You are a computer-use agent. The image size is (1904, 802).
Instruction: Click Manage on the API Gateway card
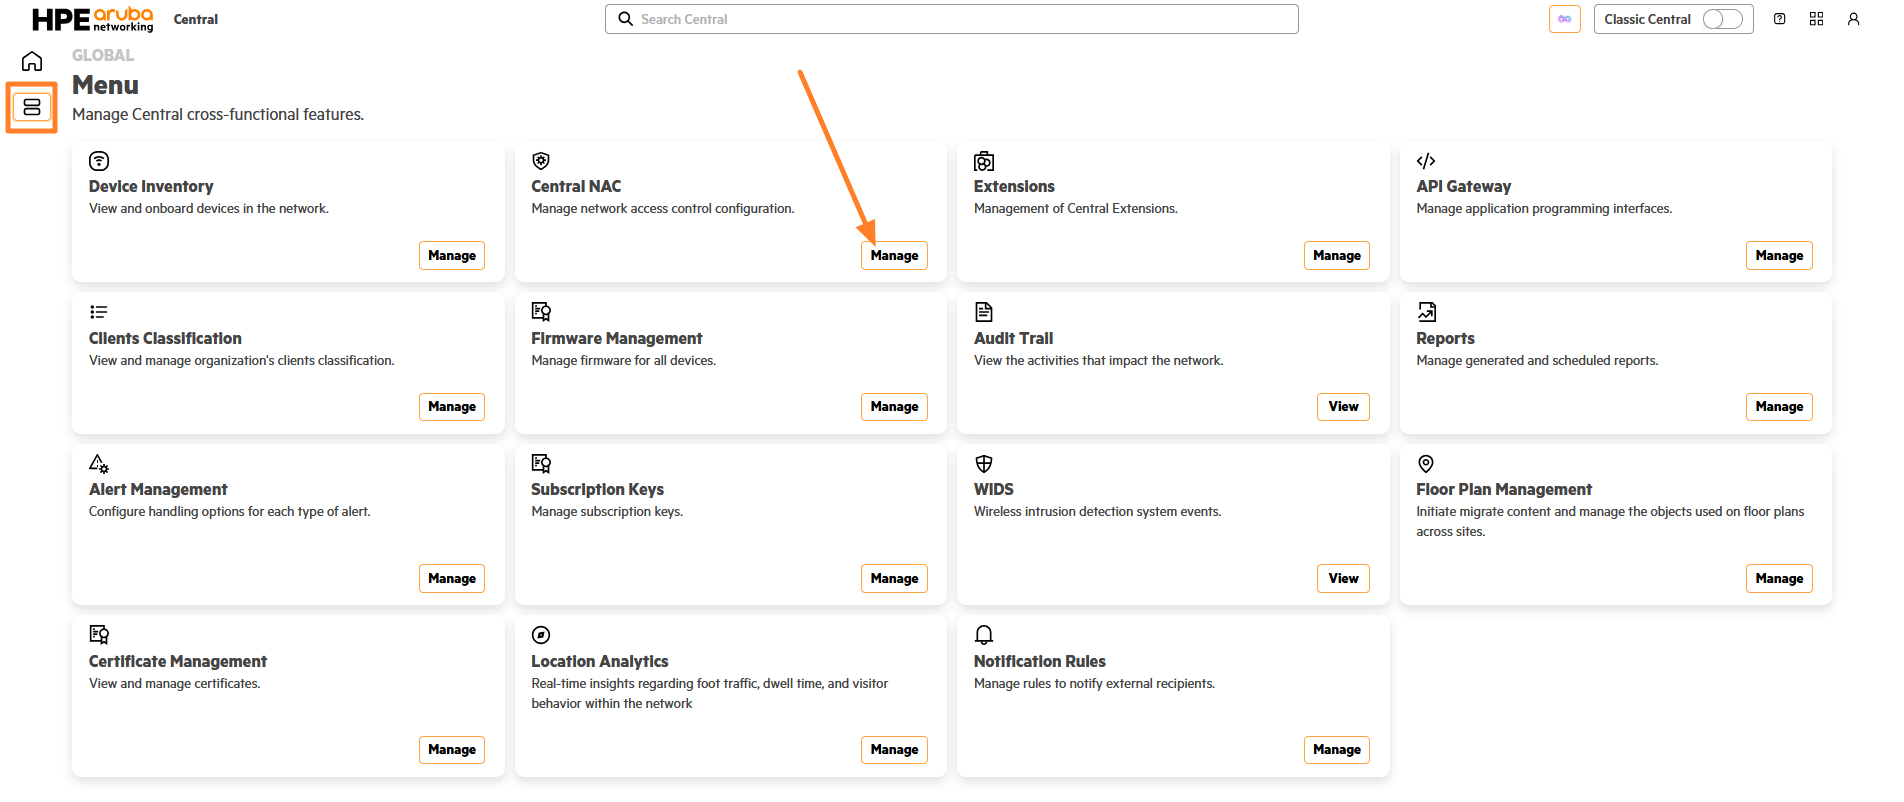coord(1779,256)
